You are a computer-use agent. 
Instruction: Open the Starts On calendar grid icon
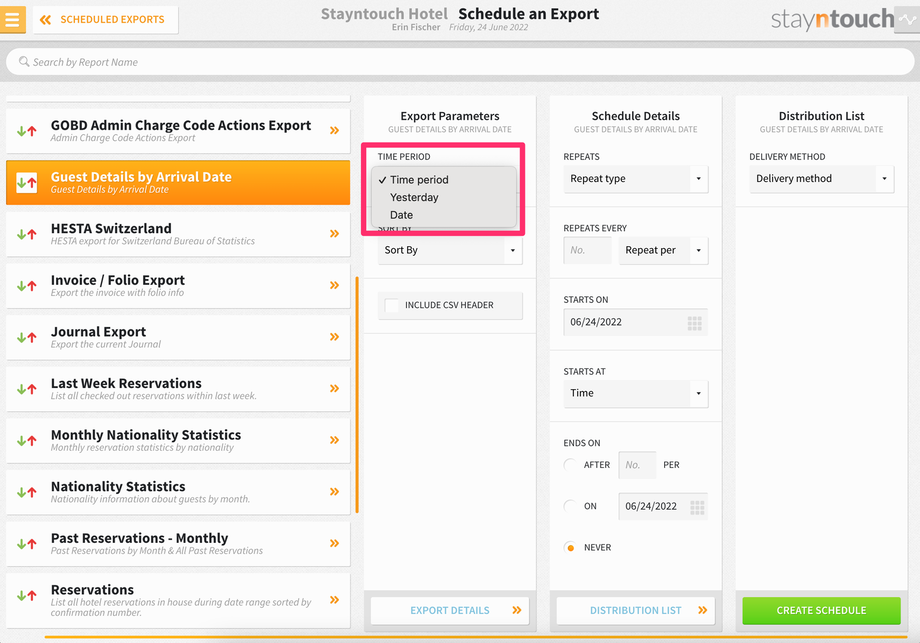pyautogui.click(x=695, y=323)
